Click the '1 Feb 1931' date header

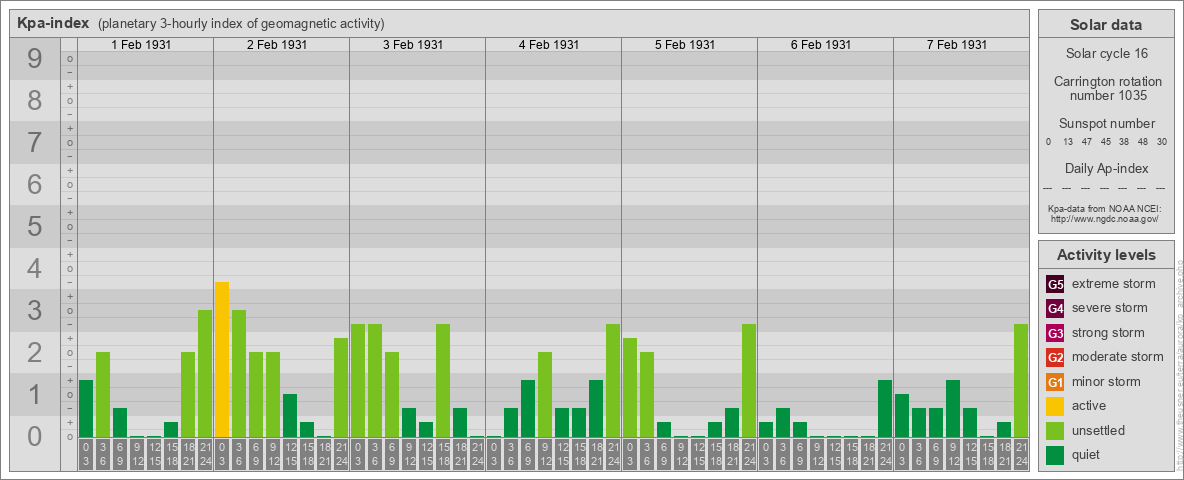141,45
